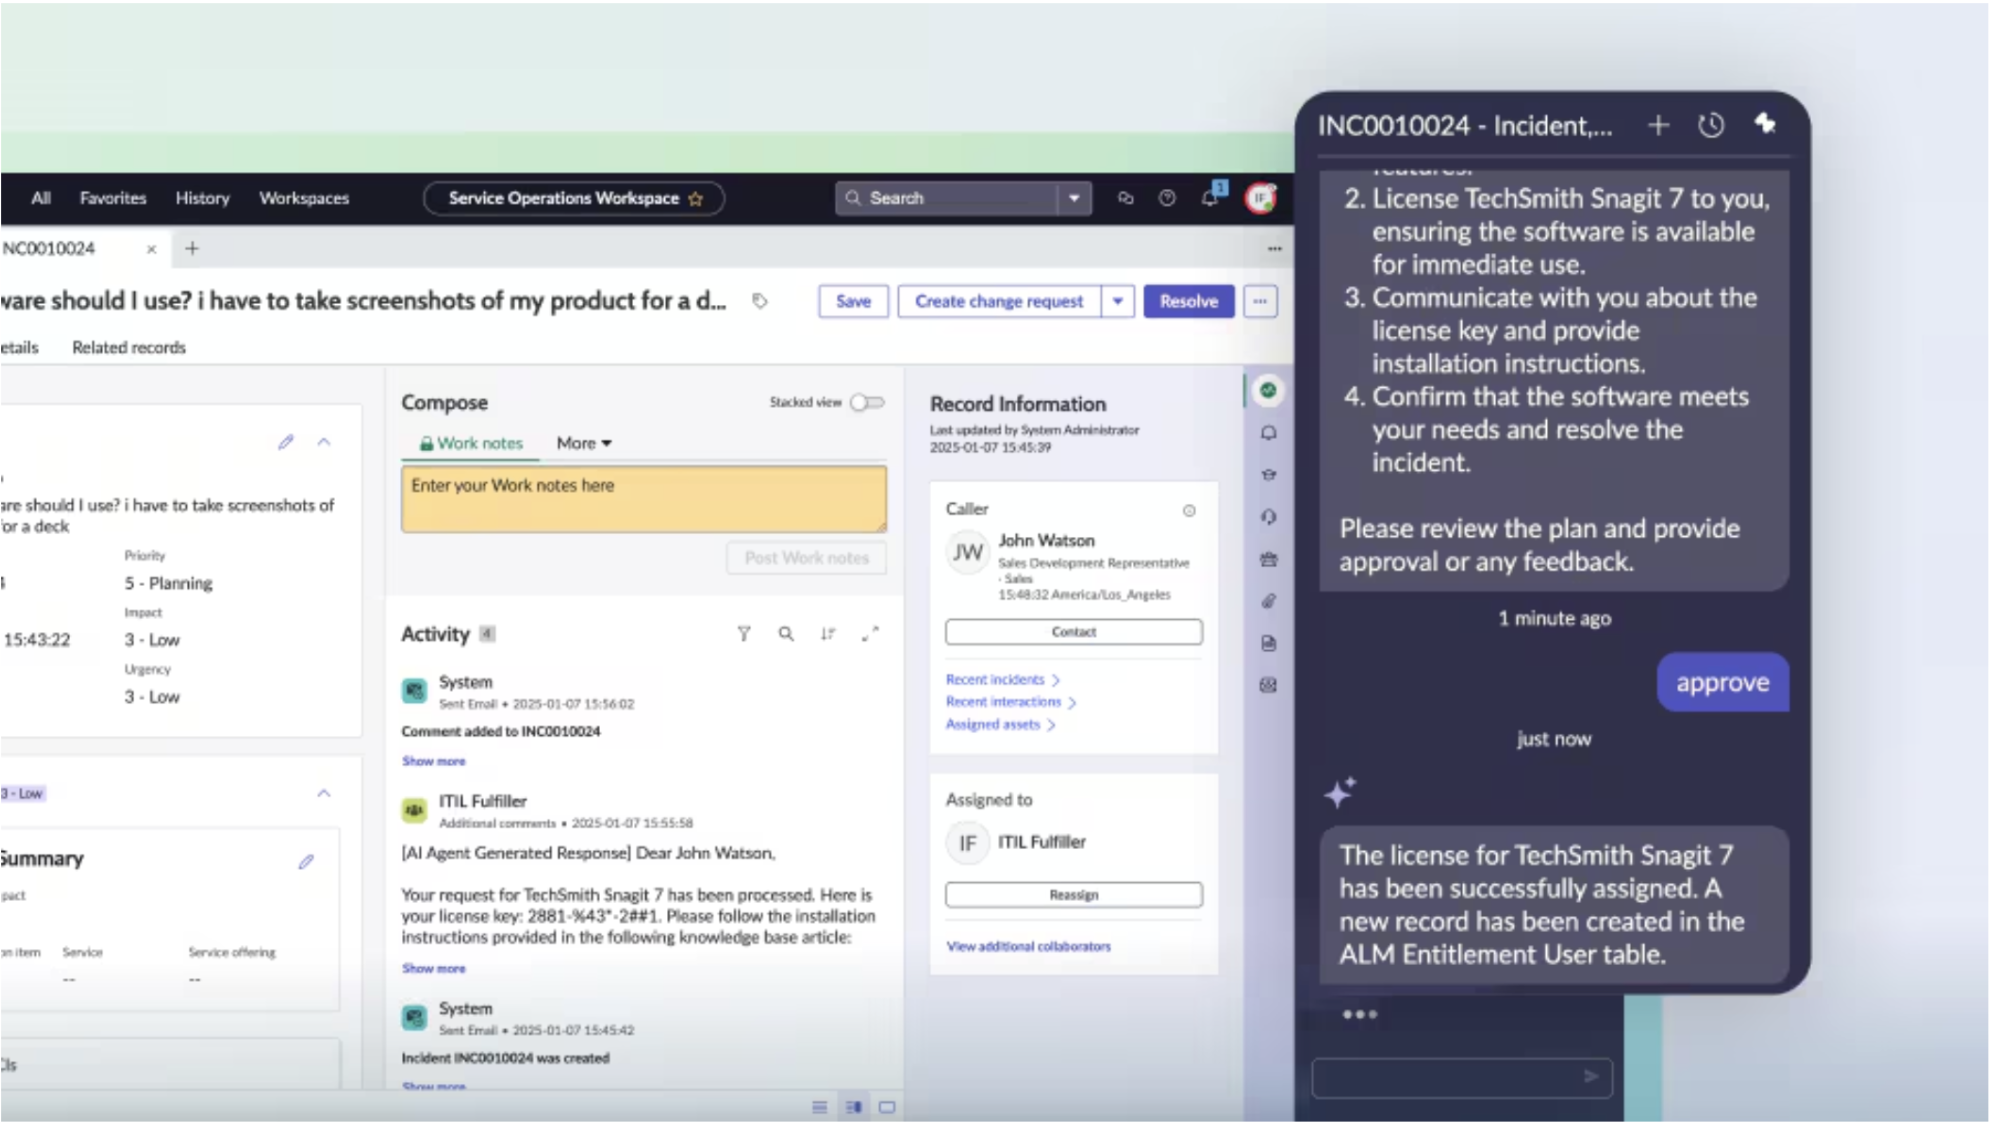
Task: Expand Recent incidents chevron
Action: [x=1056, y=680]
